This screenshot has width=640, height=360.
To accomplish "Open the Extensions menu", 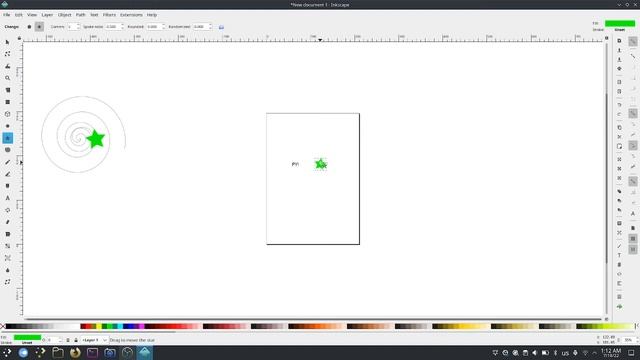I will tap(131, 15).
